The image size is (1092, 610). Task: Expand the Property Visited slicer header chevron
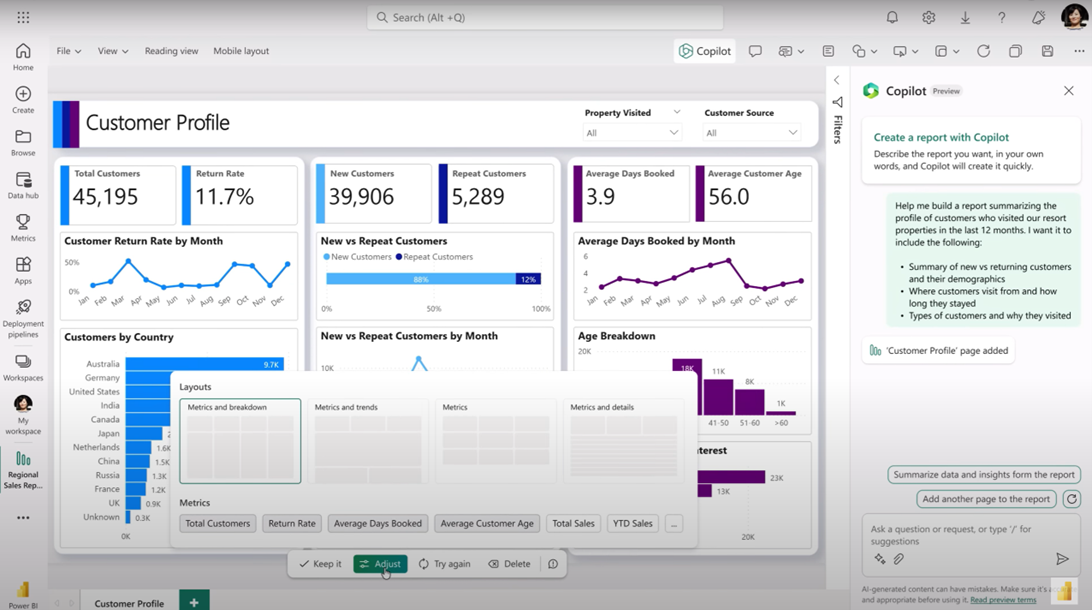tap(676, 112)
